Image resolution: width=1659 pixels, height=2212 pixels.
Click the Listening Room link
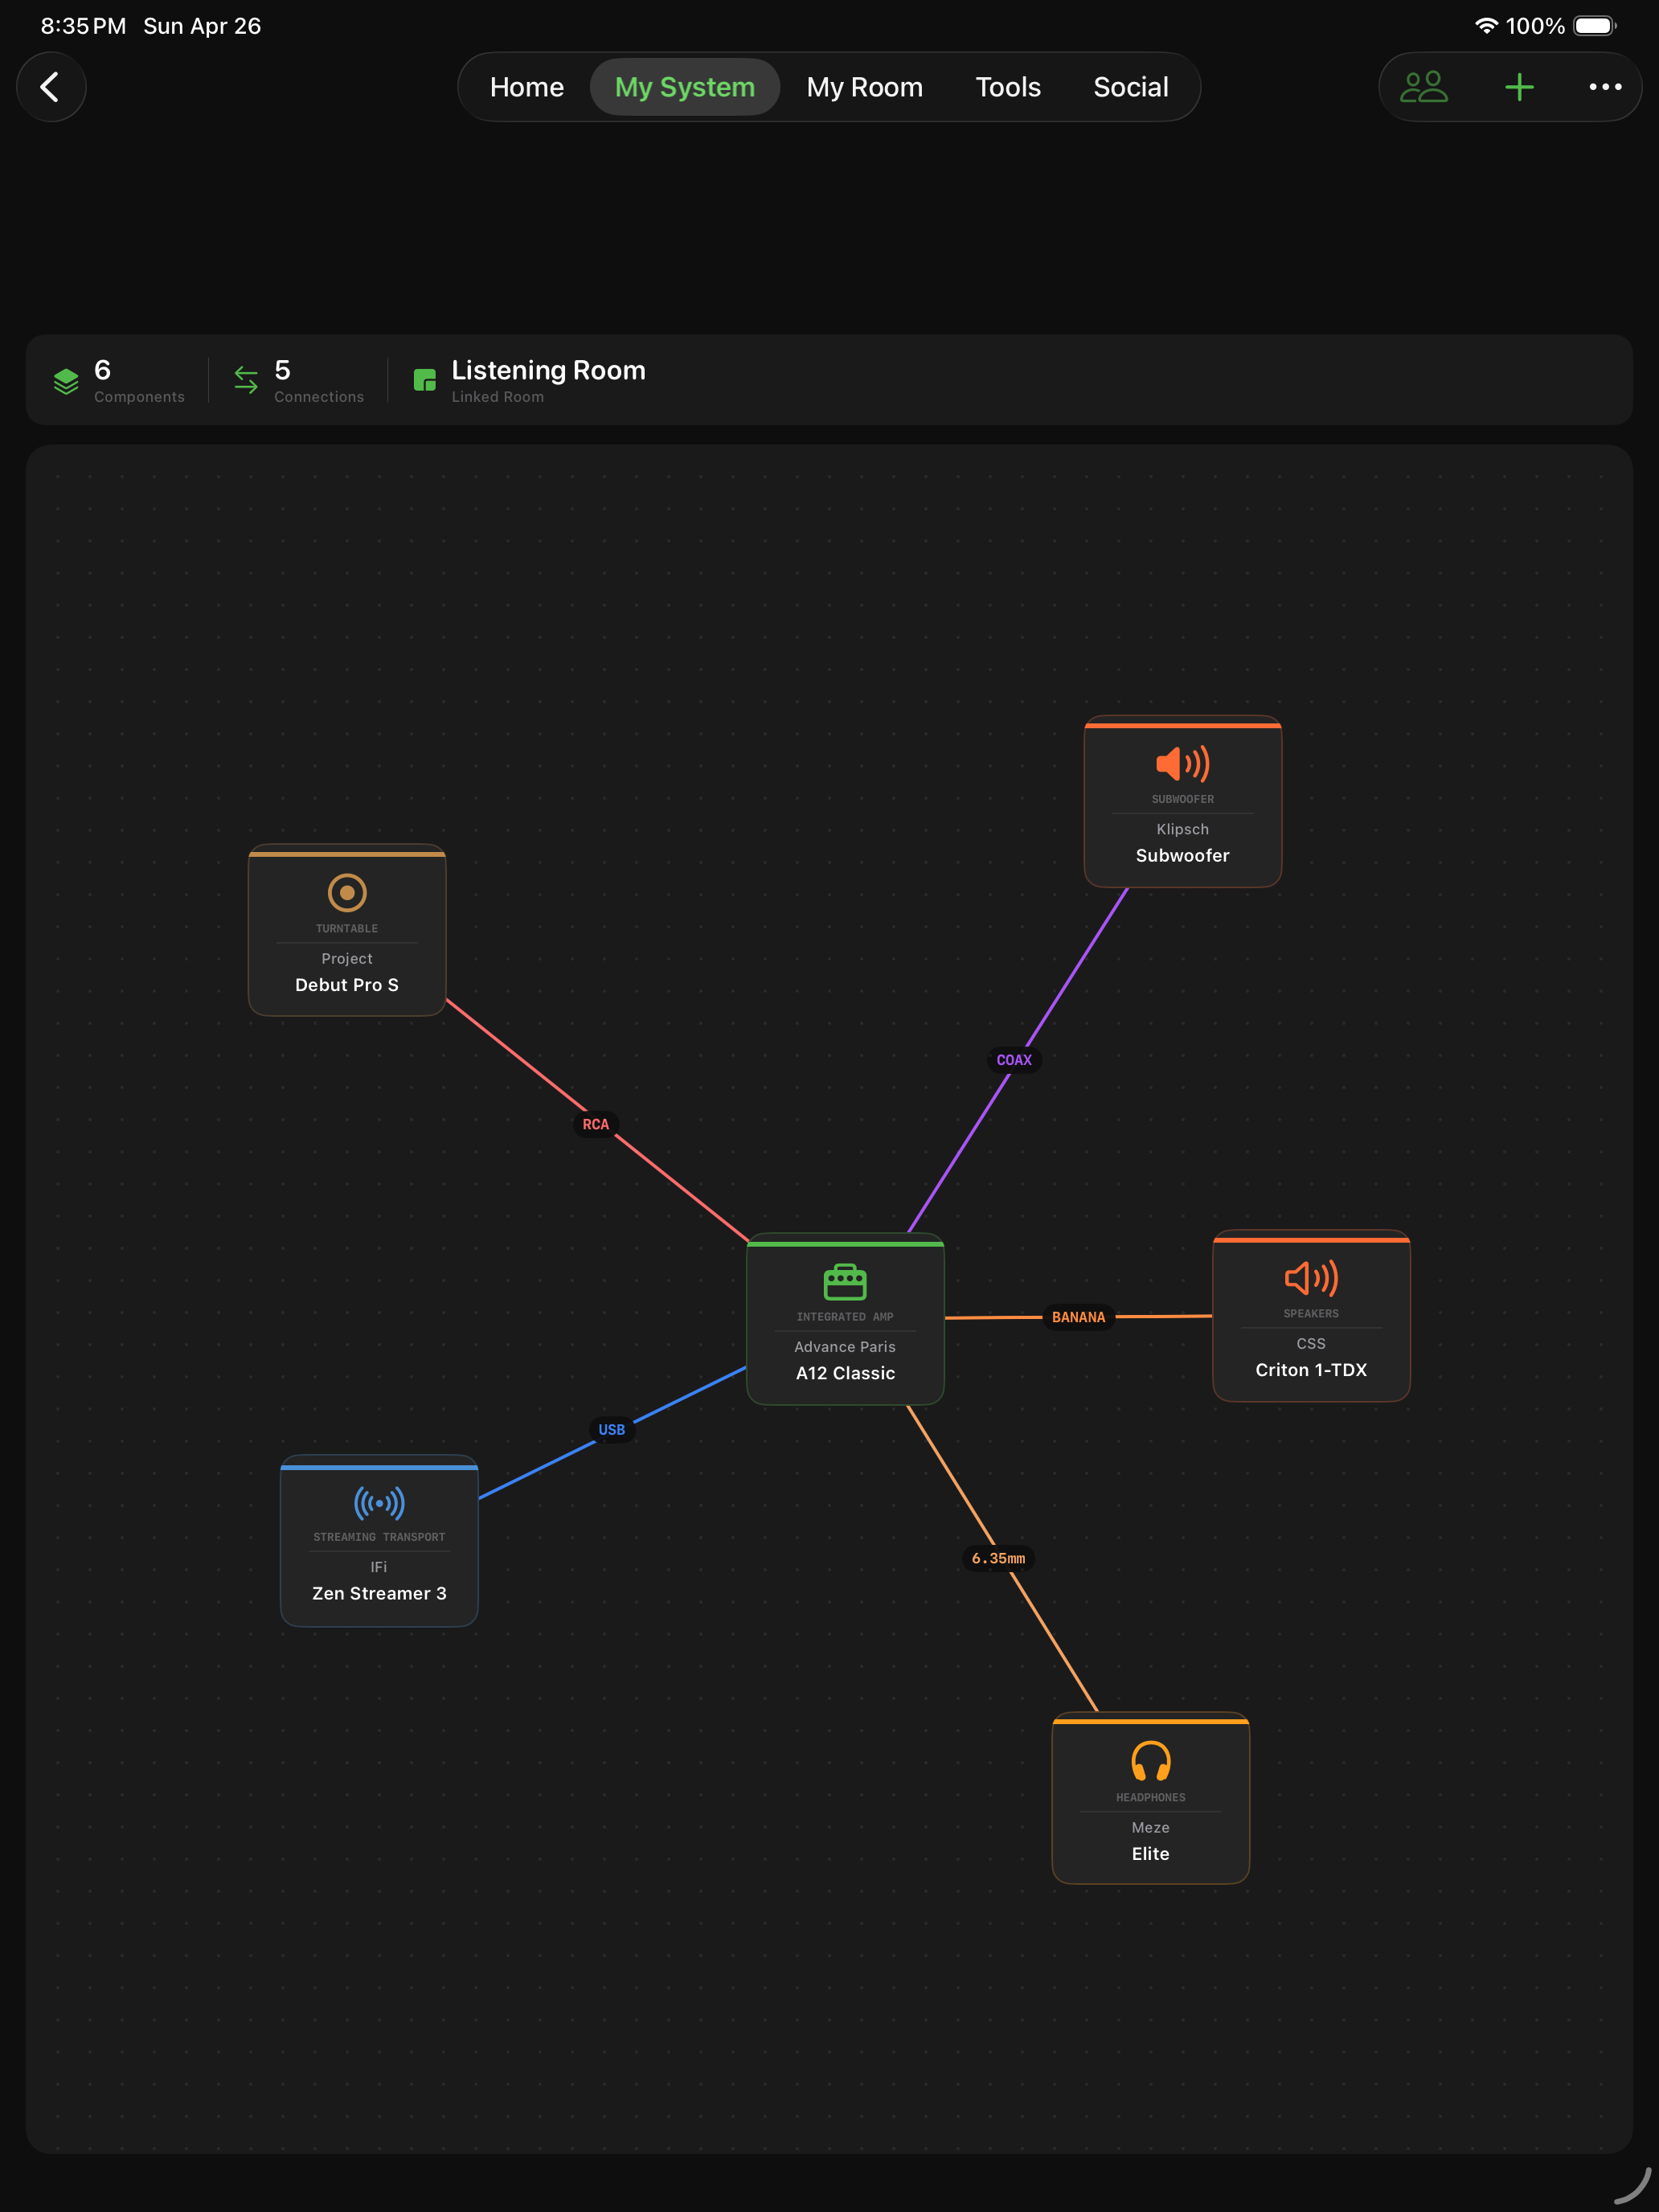click(548, 370)
